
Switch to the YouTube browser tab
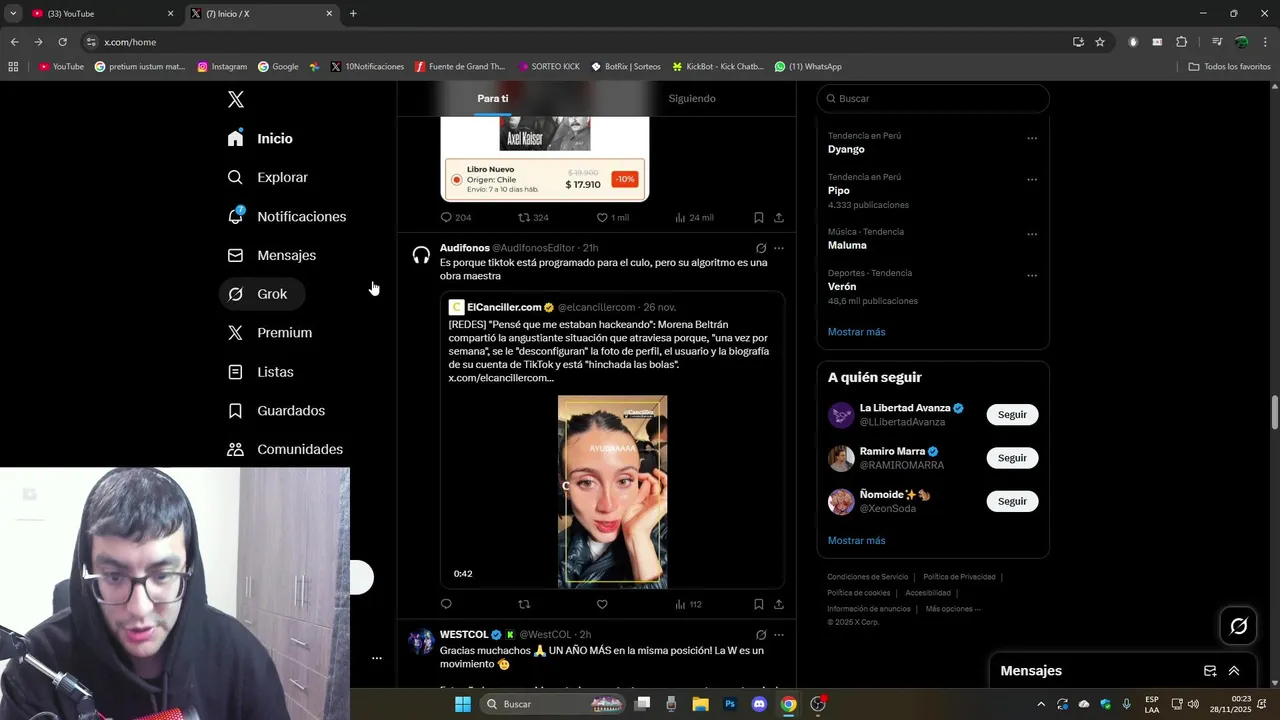pyautogui.click(x=103, y=14)
